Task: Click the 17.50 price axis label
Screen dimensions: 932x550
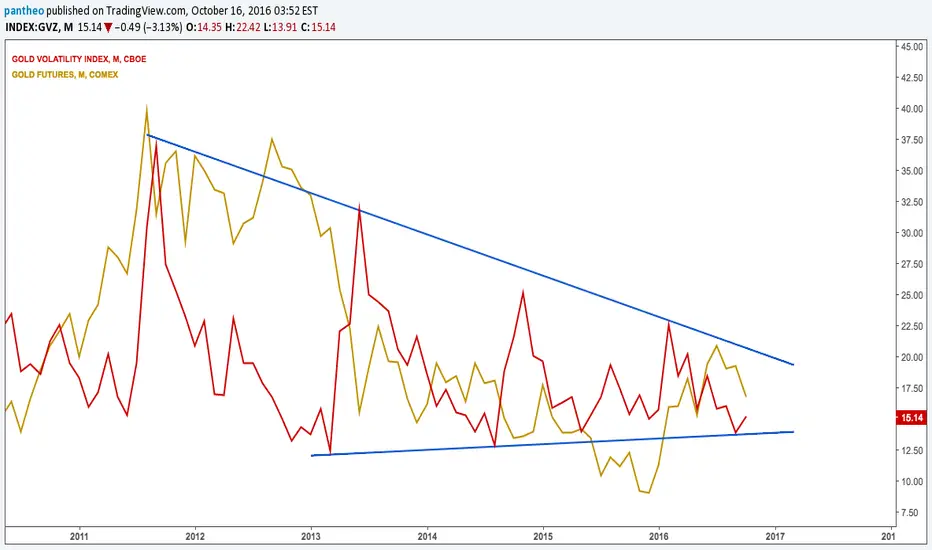Action: 912,388
